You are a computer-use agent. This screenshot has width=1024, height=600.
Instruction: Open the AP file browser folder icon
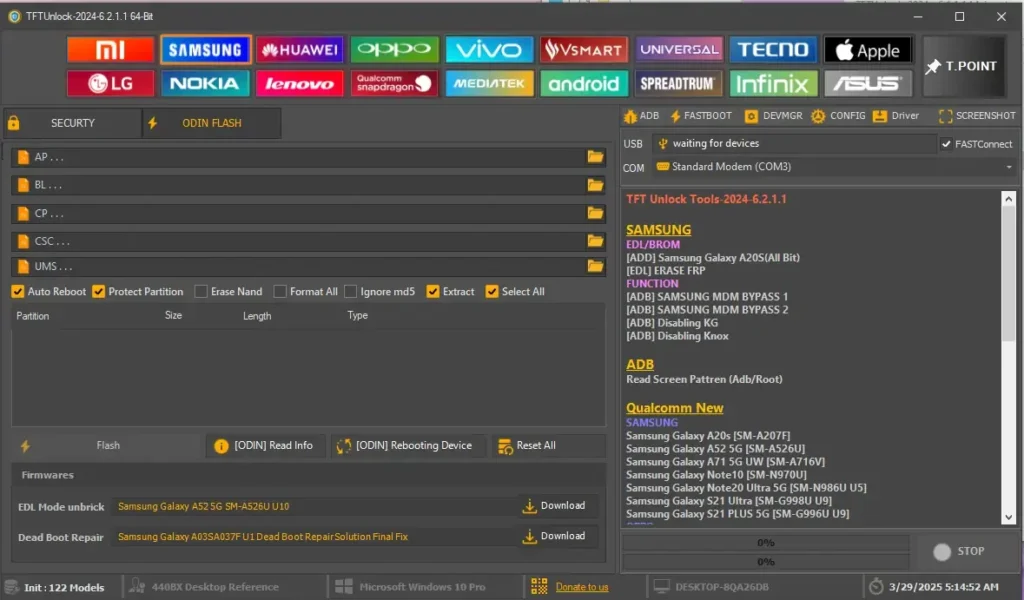595,156
